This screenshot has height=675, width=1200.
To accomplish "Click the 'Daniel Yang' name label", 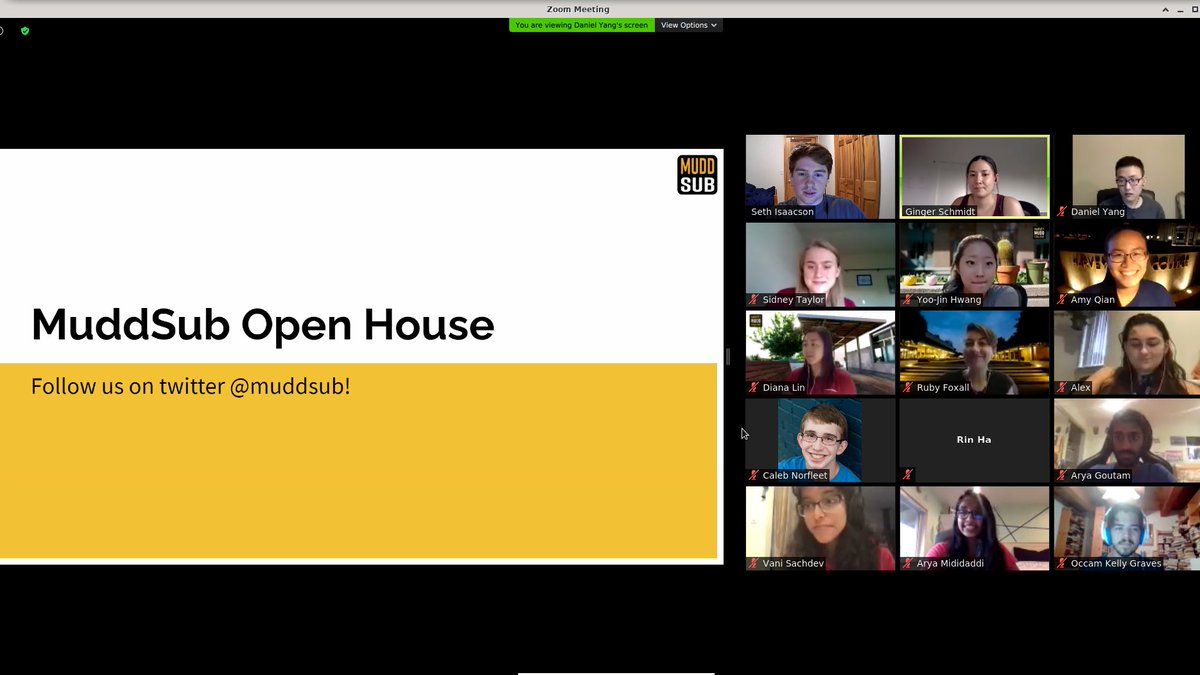I will (x=1097, y=212).
